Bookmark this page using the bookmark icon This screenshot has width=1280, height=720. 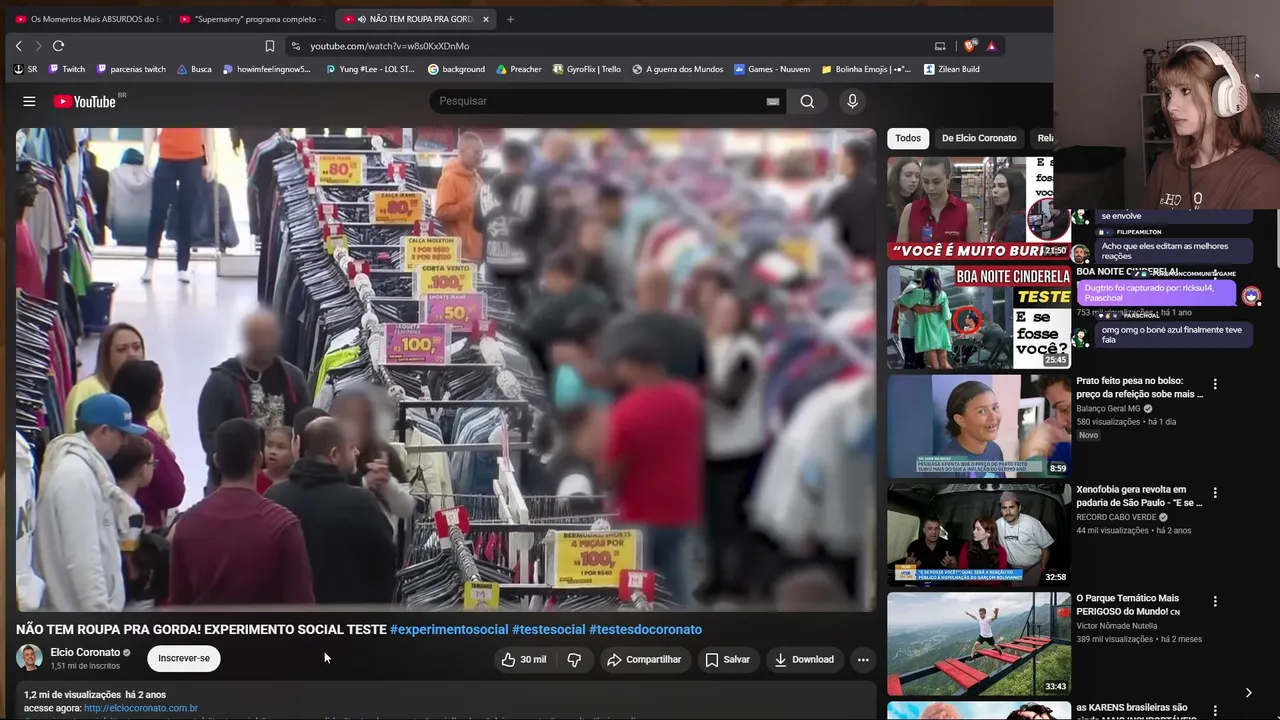tap(270, 46)
